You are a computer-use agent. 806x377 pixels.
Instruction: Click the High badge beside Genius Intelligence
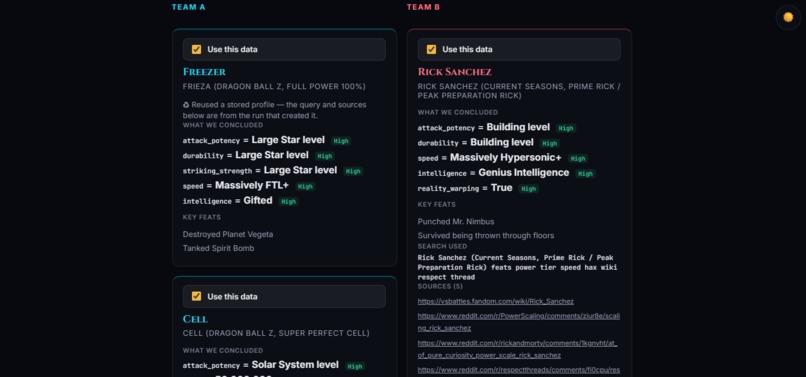pyautogui.click(x=585, y=174)
